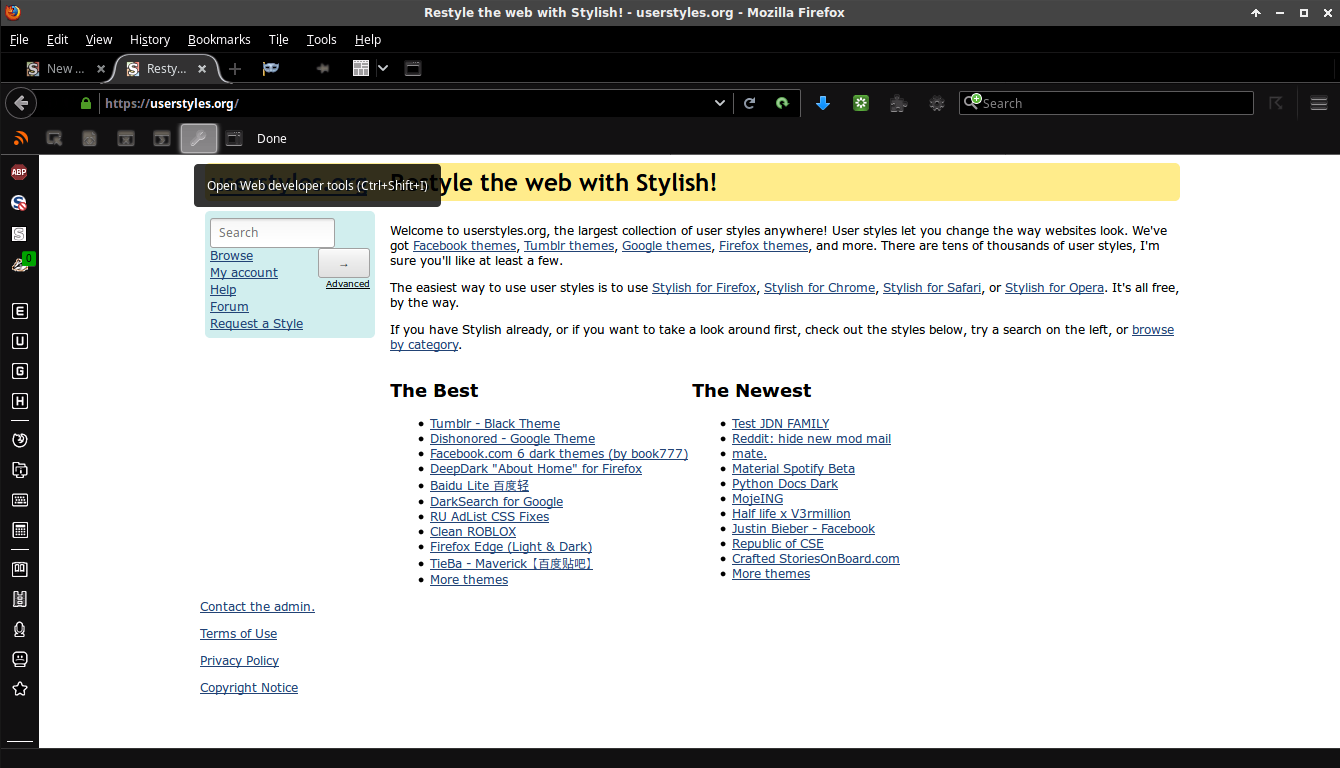Open Material Spotify Beta link
The image size is (1340, 768).
[x=793, y=469]
